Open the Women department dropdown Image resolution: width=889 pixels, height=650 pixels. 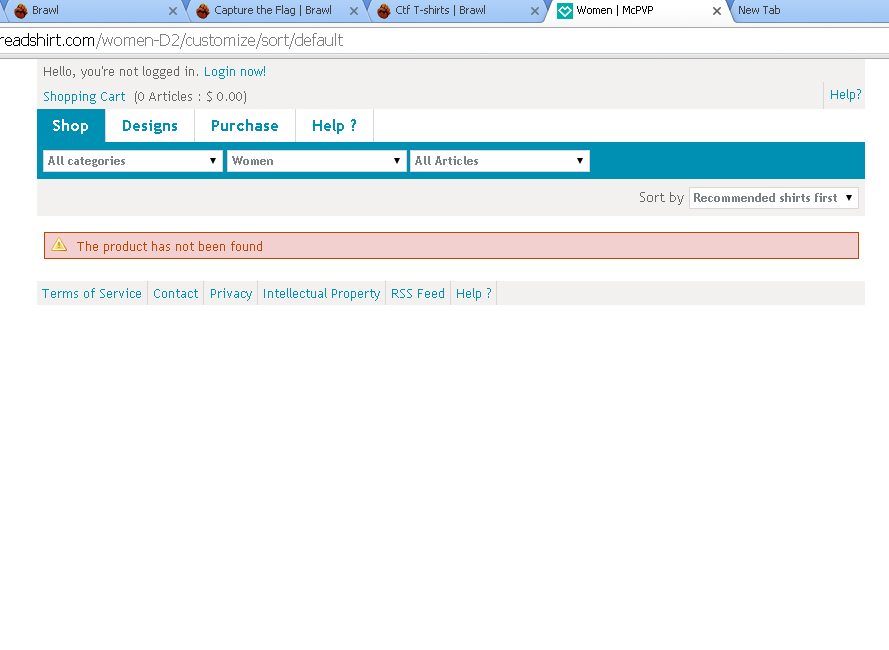(316, 161)
